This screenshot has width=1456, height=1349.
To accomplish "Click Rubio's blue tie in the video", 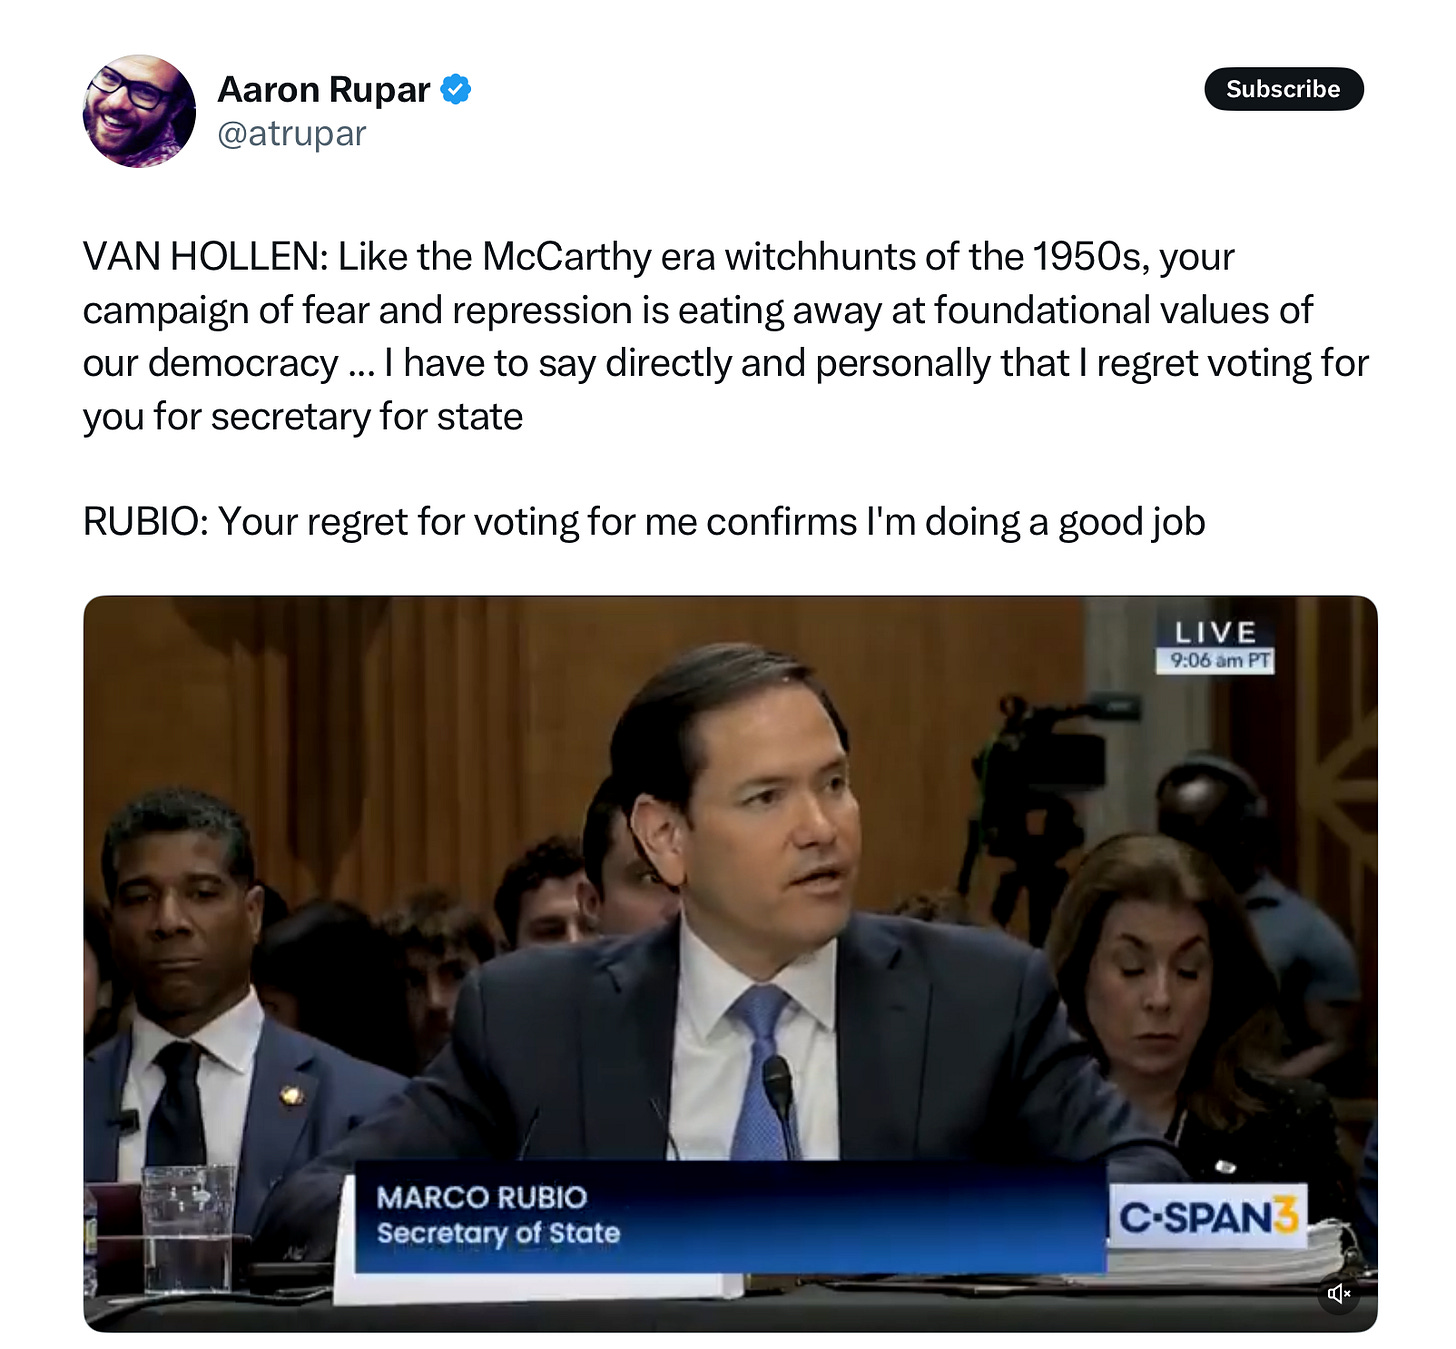I will [762, 1070].
